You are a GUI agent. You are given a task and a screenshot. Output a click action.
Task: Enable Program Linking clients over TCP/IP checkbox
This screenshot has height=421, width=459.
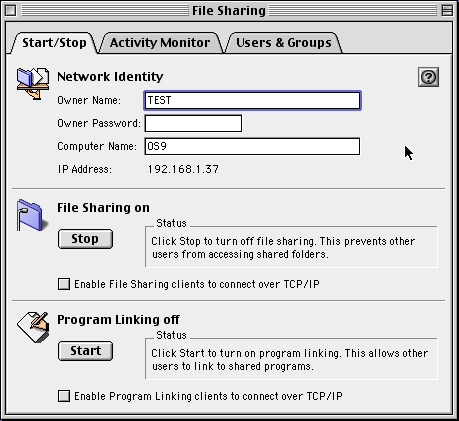click(x=64, y=396)
